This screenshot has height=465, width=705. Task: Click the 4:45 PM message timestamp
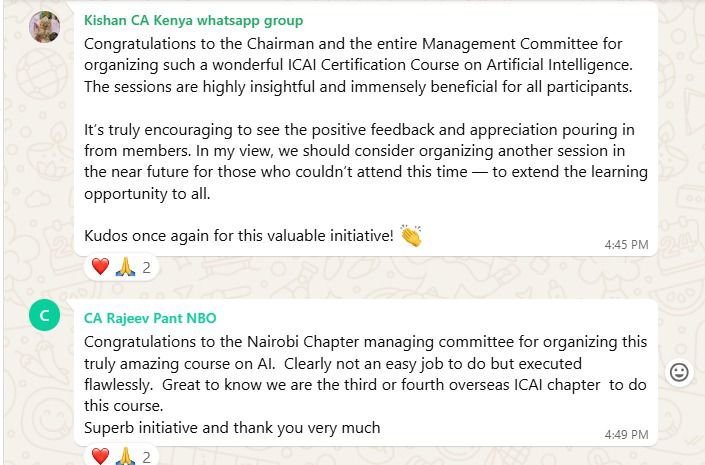626,244
